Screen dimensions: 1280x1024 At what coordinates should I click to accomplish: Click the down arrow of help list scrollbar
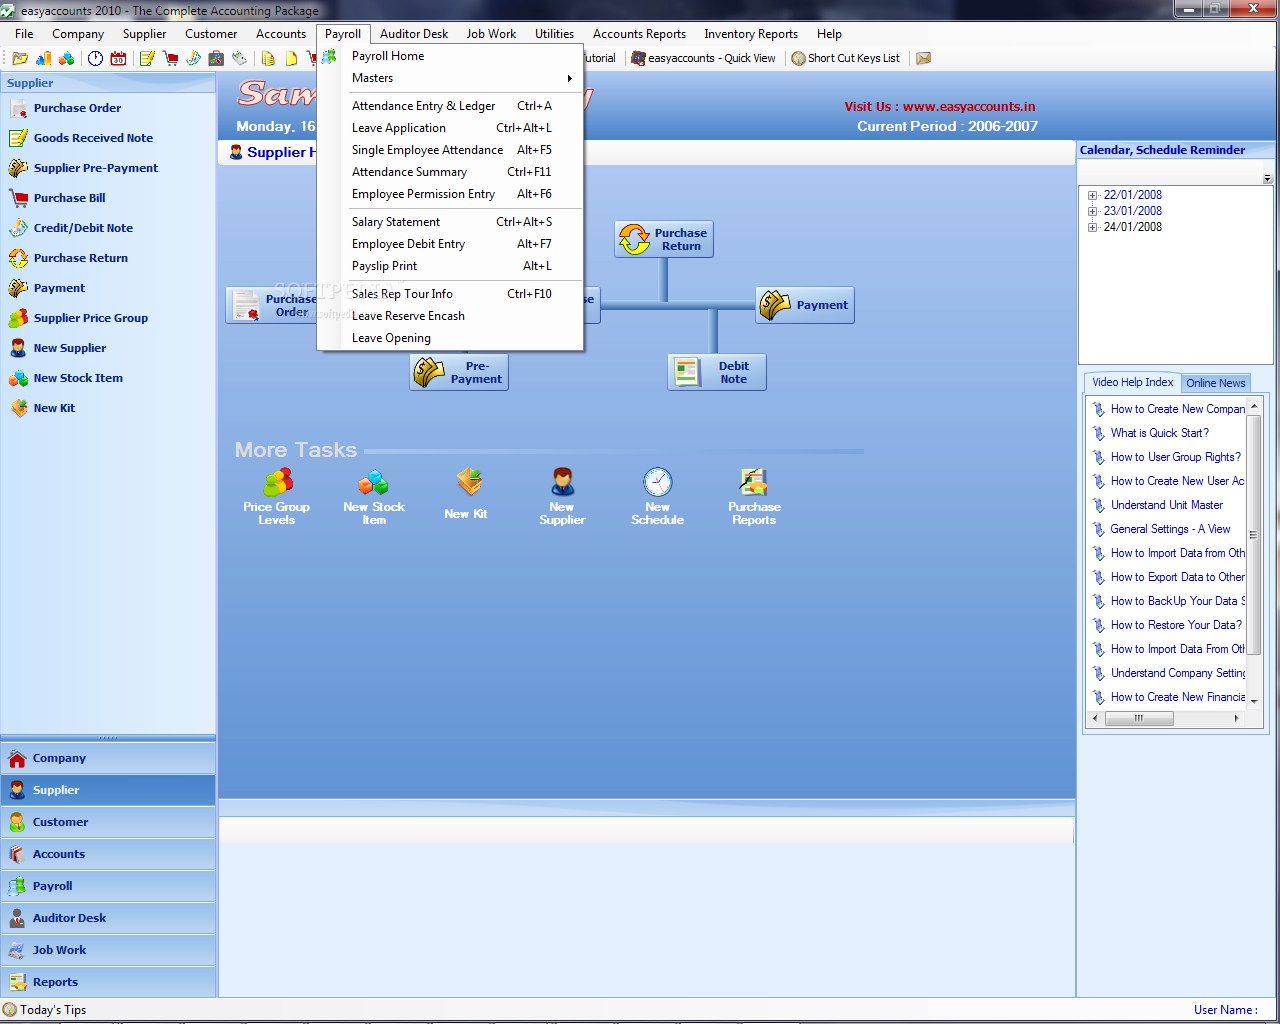coord(1254,702)
